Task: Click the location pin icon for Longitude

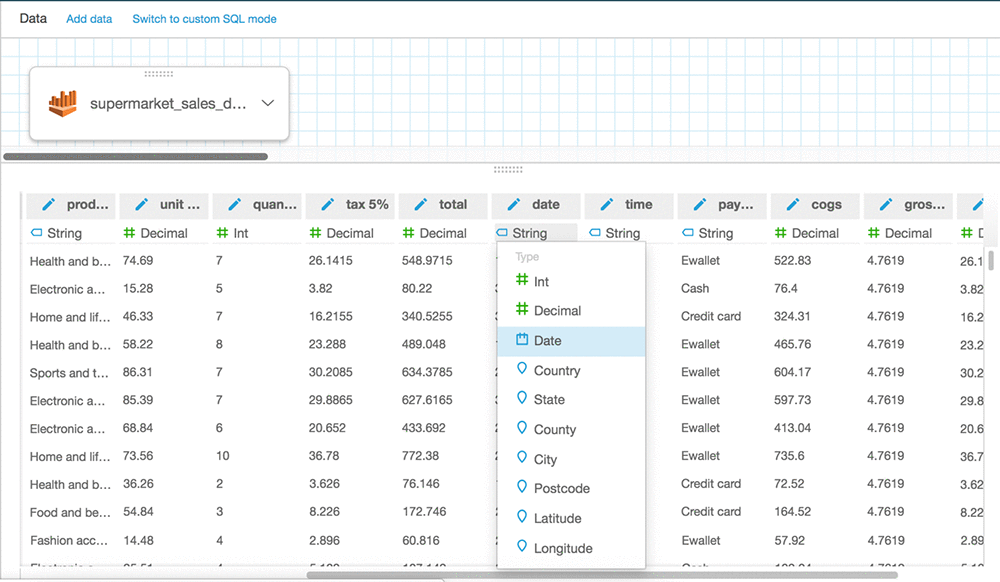Action: (522, 546)
